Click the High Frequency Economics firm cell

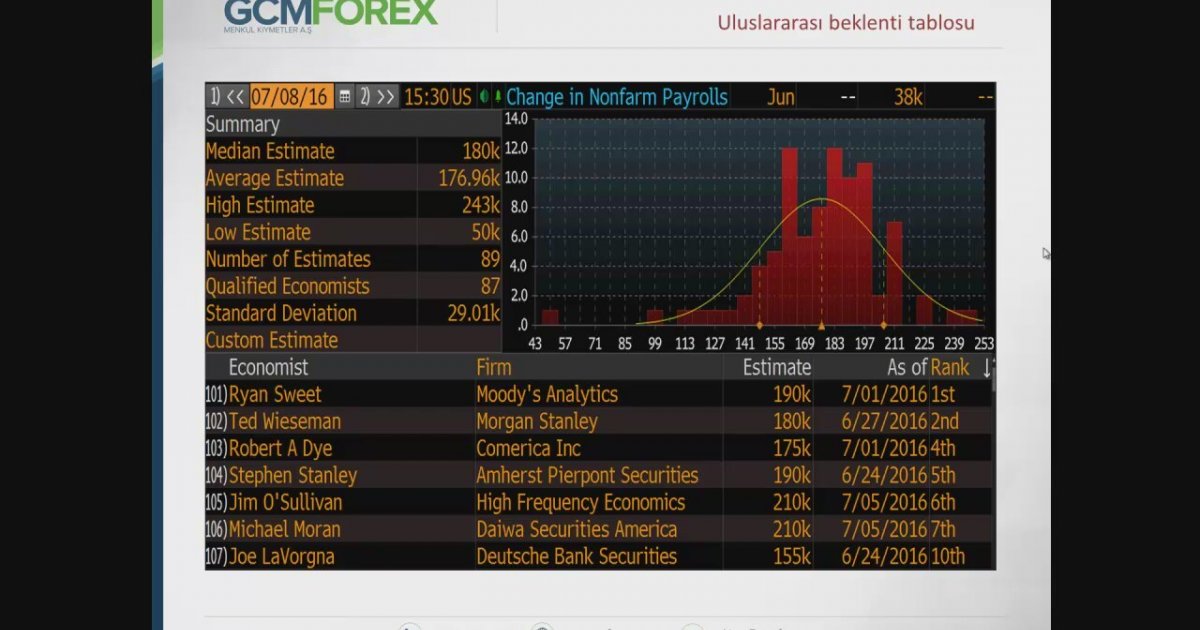click(581, 502)
